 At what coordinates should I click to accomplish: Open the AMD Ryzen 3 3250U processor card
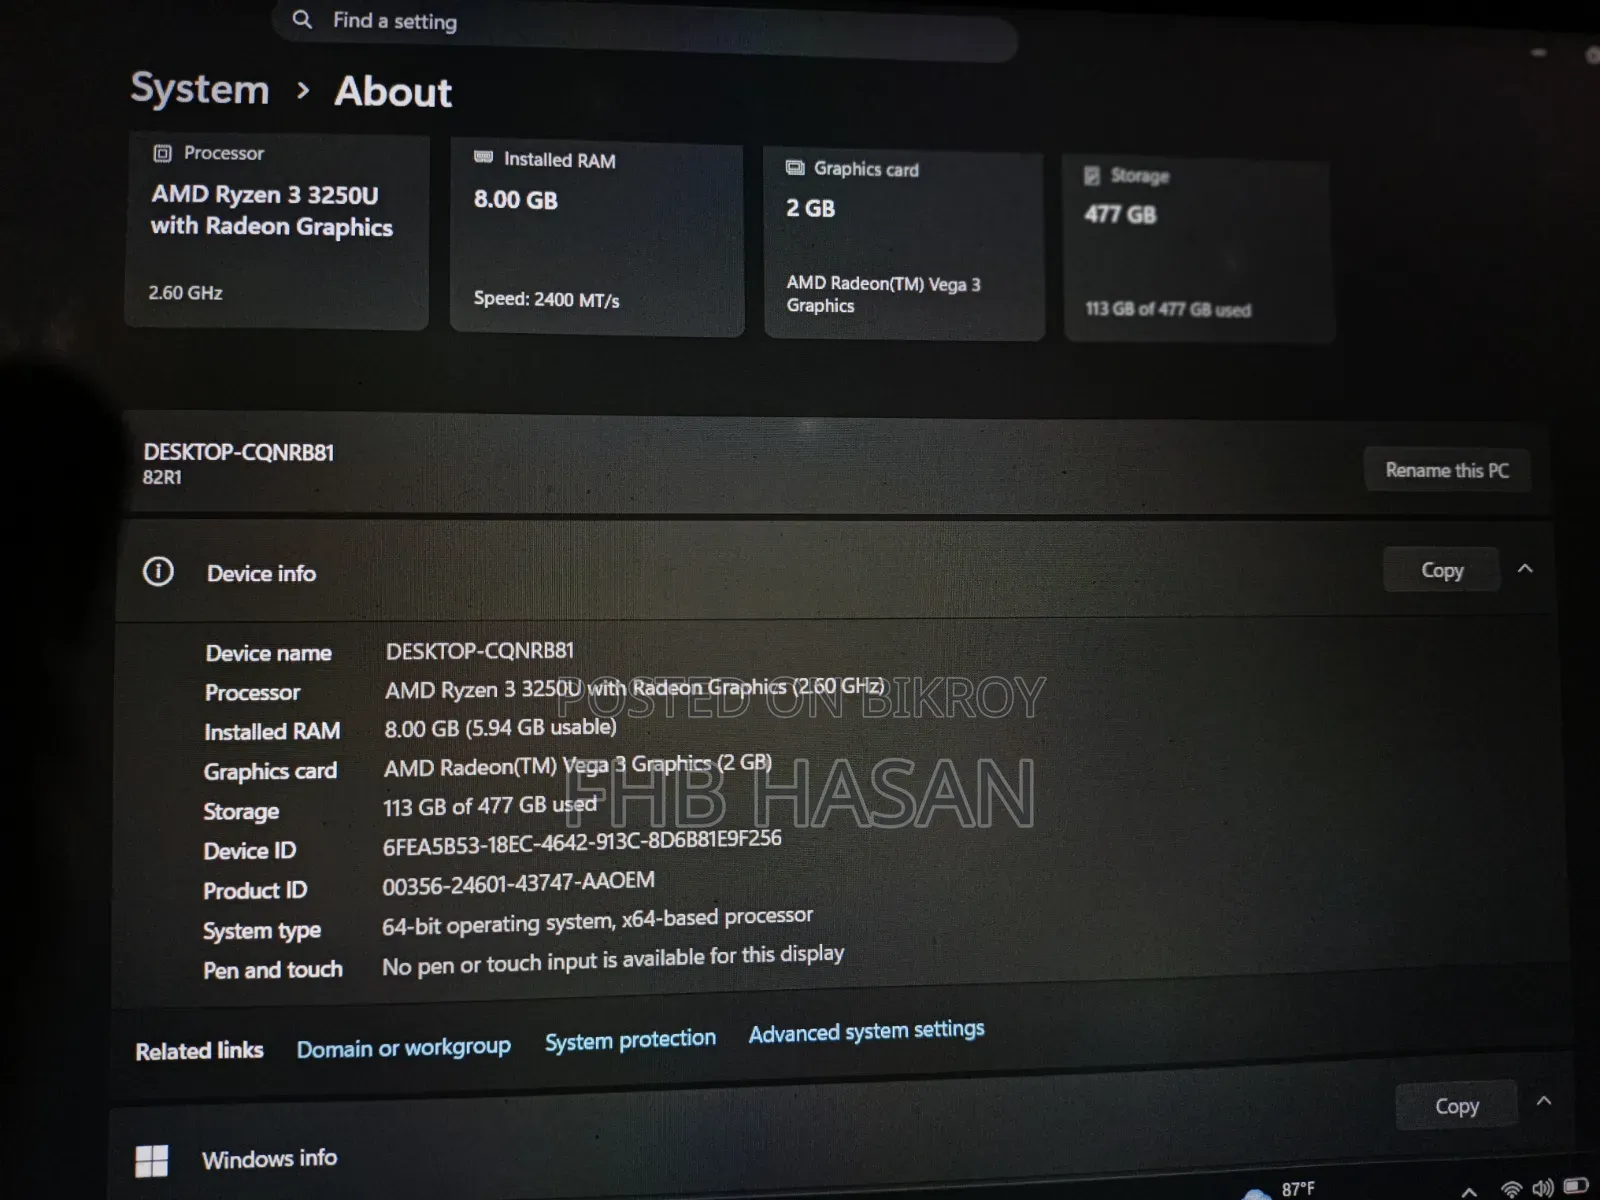point(277,231)
